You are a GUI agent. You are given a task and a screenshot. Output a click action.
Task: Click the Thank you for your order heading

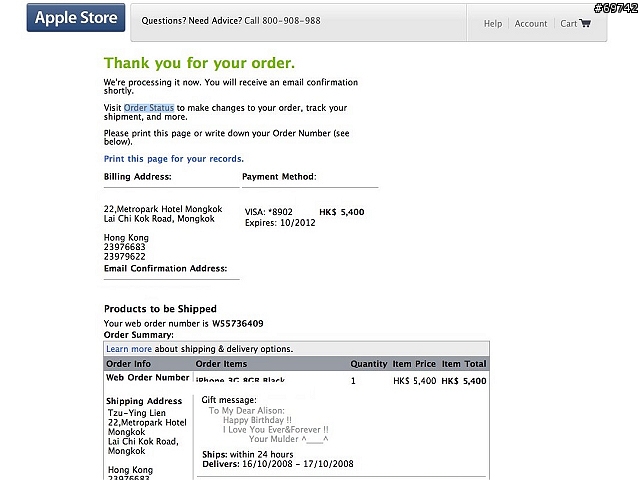pos(199,63)
